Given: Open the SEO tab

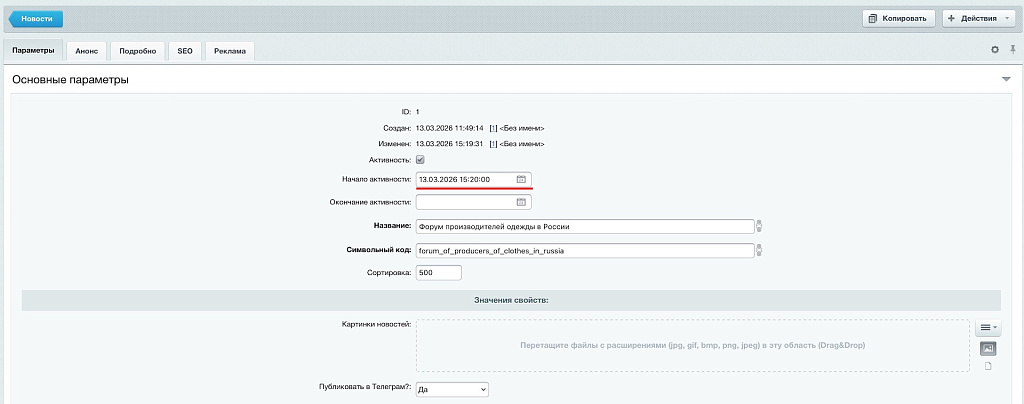Looking at the screenshot, I should pyautogui.click(x=185, y=50).
